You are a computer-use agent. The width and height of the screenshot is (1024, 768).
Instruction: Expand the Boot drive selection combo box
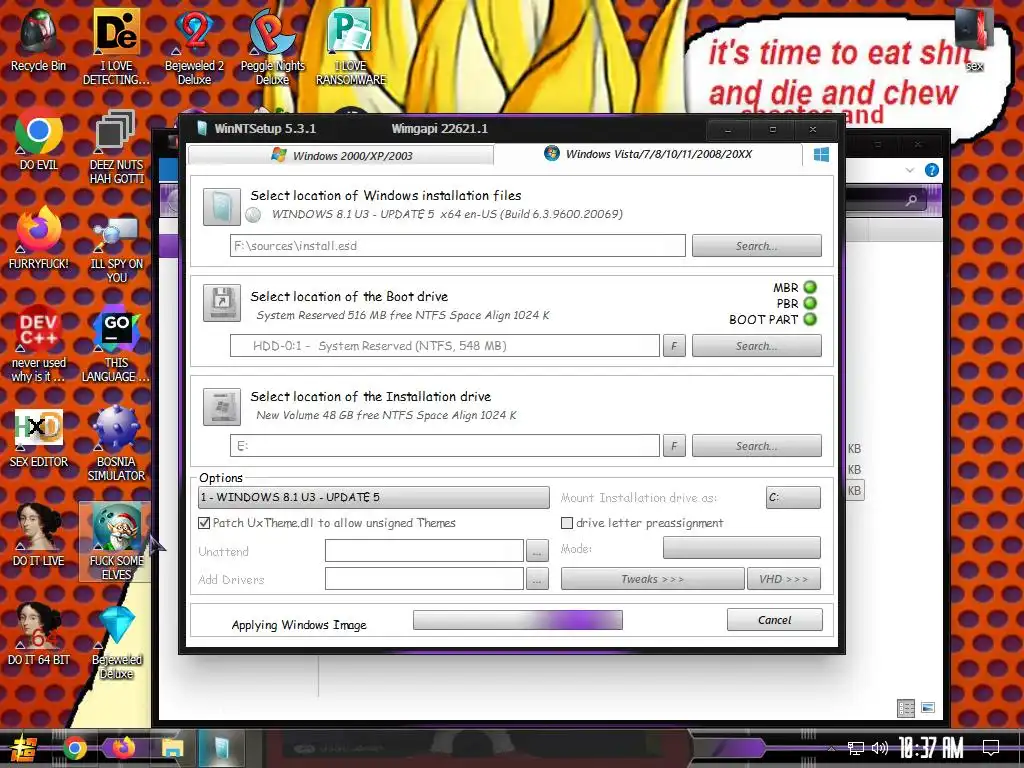[x=445, y=345]
